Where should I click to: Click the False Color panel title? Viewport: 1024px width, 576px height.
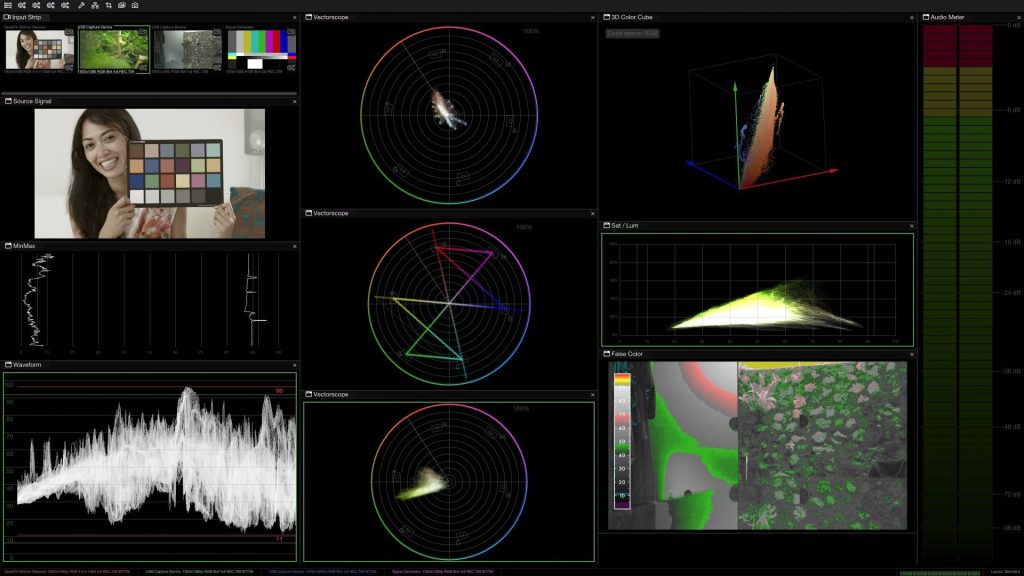(627, 354)
